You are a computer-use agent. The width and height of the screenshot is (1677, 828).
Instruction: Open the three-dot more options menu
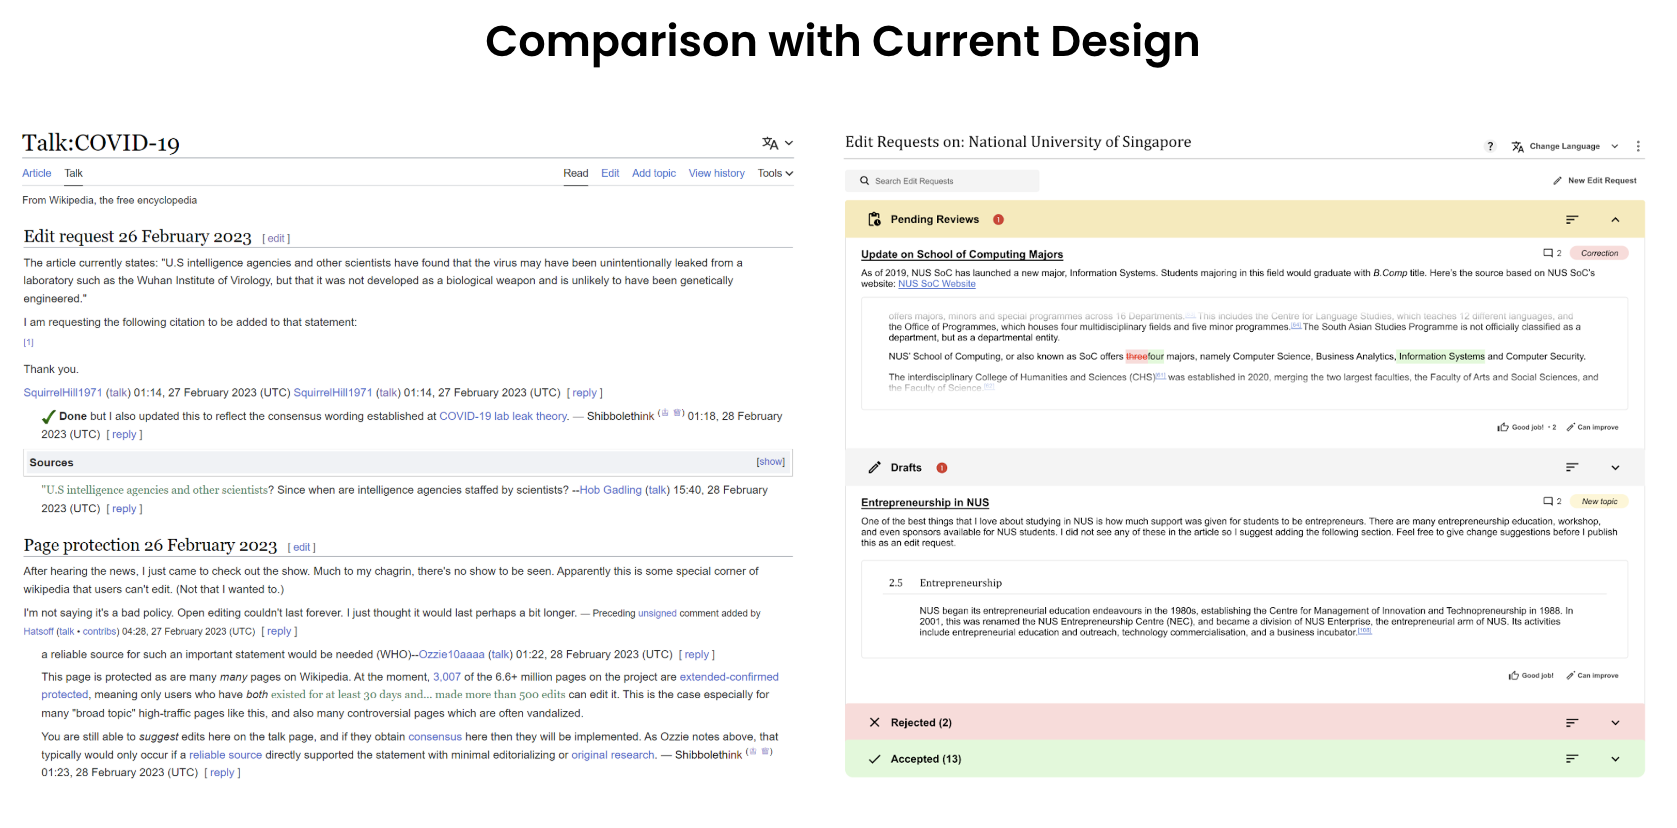(1638, 147)
